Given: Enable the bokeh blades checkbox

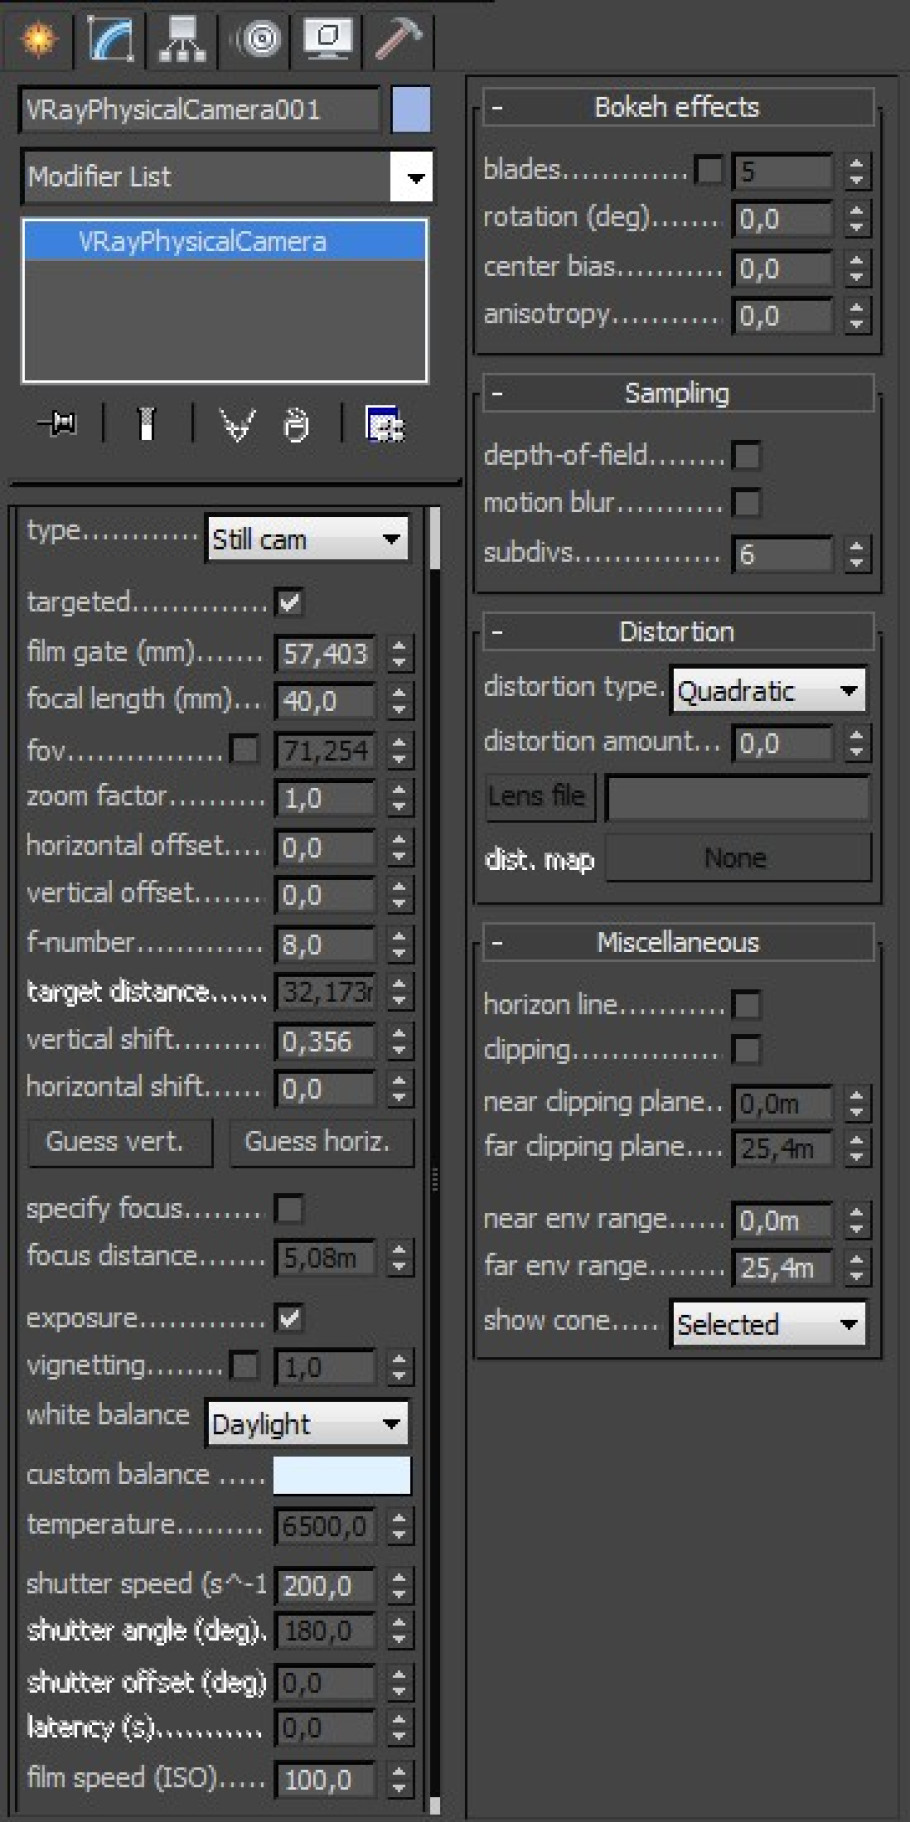Looking at the screenshot, I should pos(708,170).
